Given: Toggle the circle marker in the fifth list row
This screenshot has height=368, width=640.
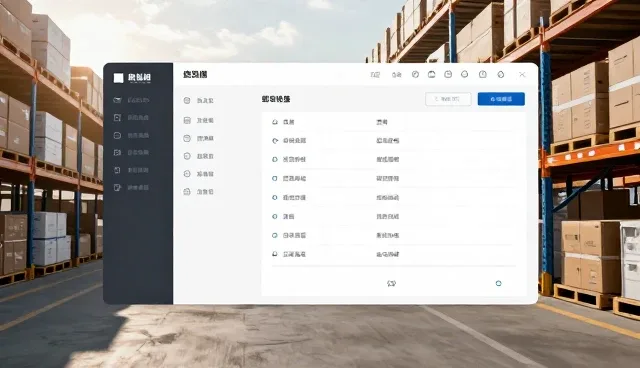Looking at the screenshot, I should [x=275, y=197].
